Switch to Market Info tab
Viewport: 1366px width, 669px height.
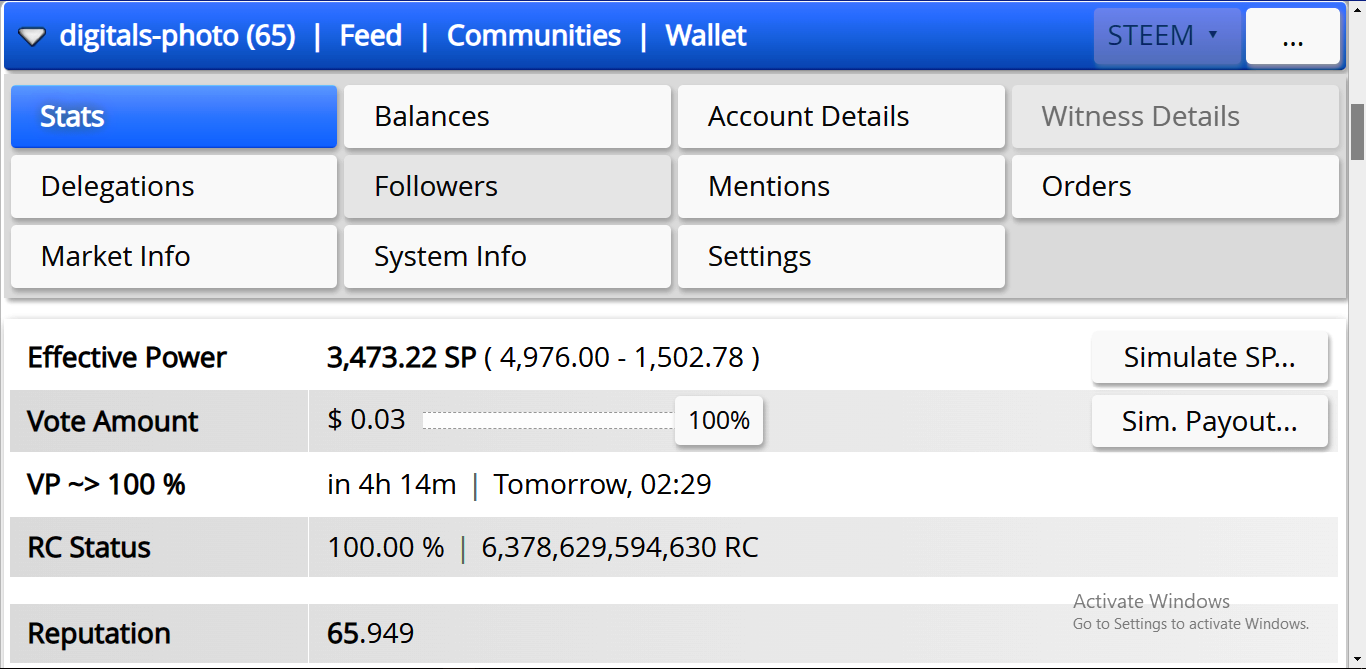point(174,257)
